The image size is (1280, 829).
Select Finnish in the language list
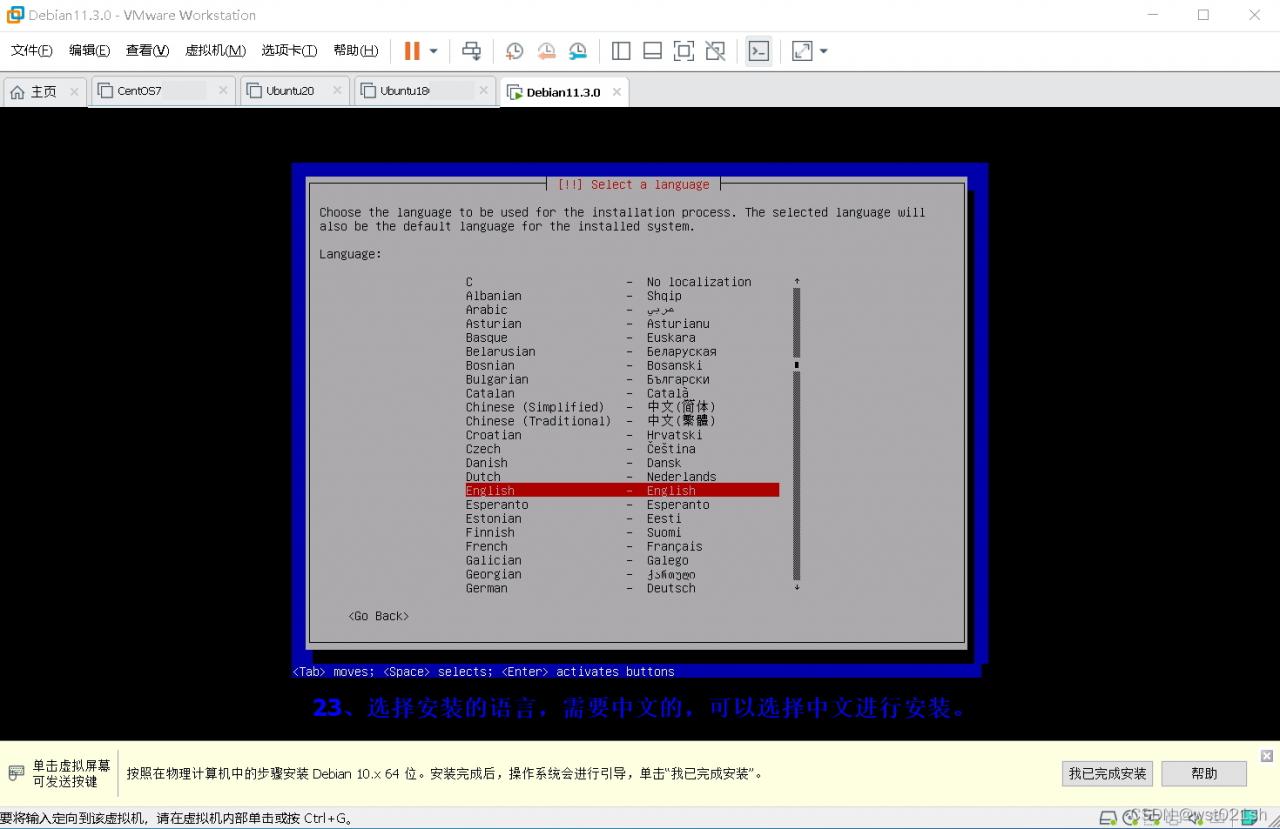click(x=622, y=533)
